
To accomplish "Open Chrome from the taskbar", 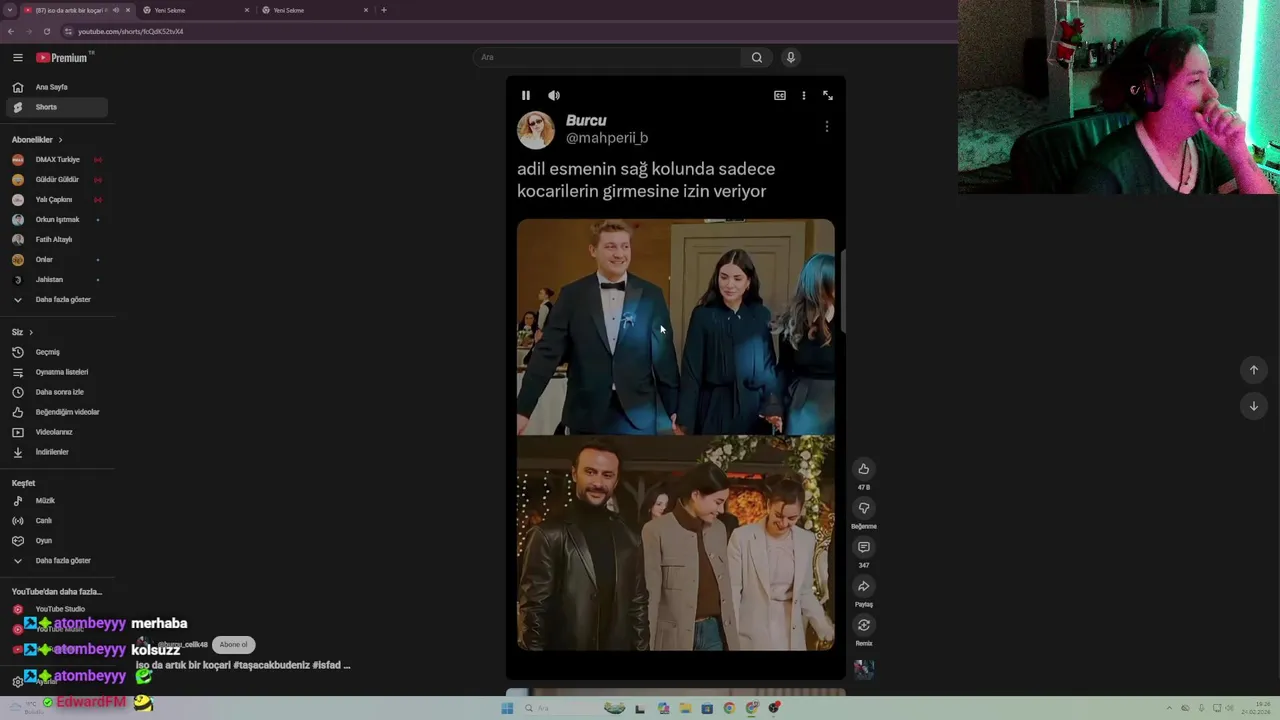I will click(729, 708).
